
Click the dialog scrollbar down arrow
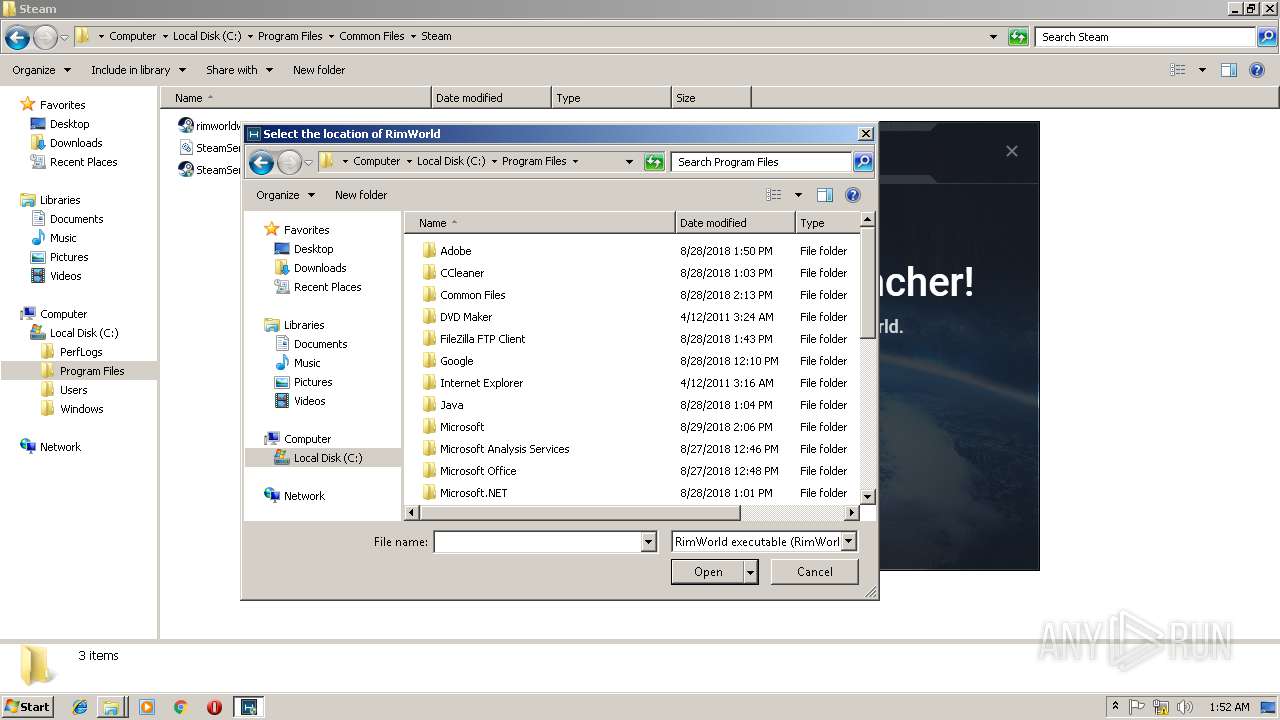(867, 496)
